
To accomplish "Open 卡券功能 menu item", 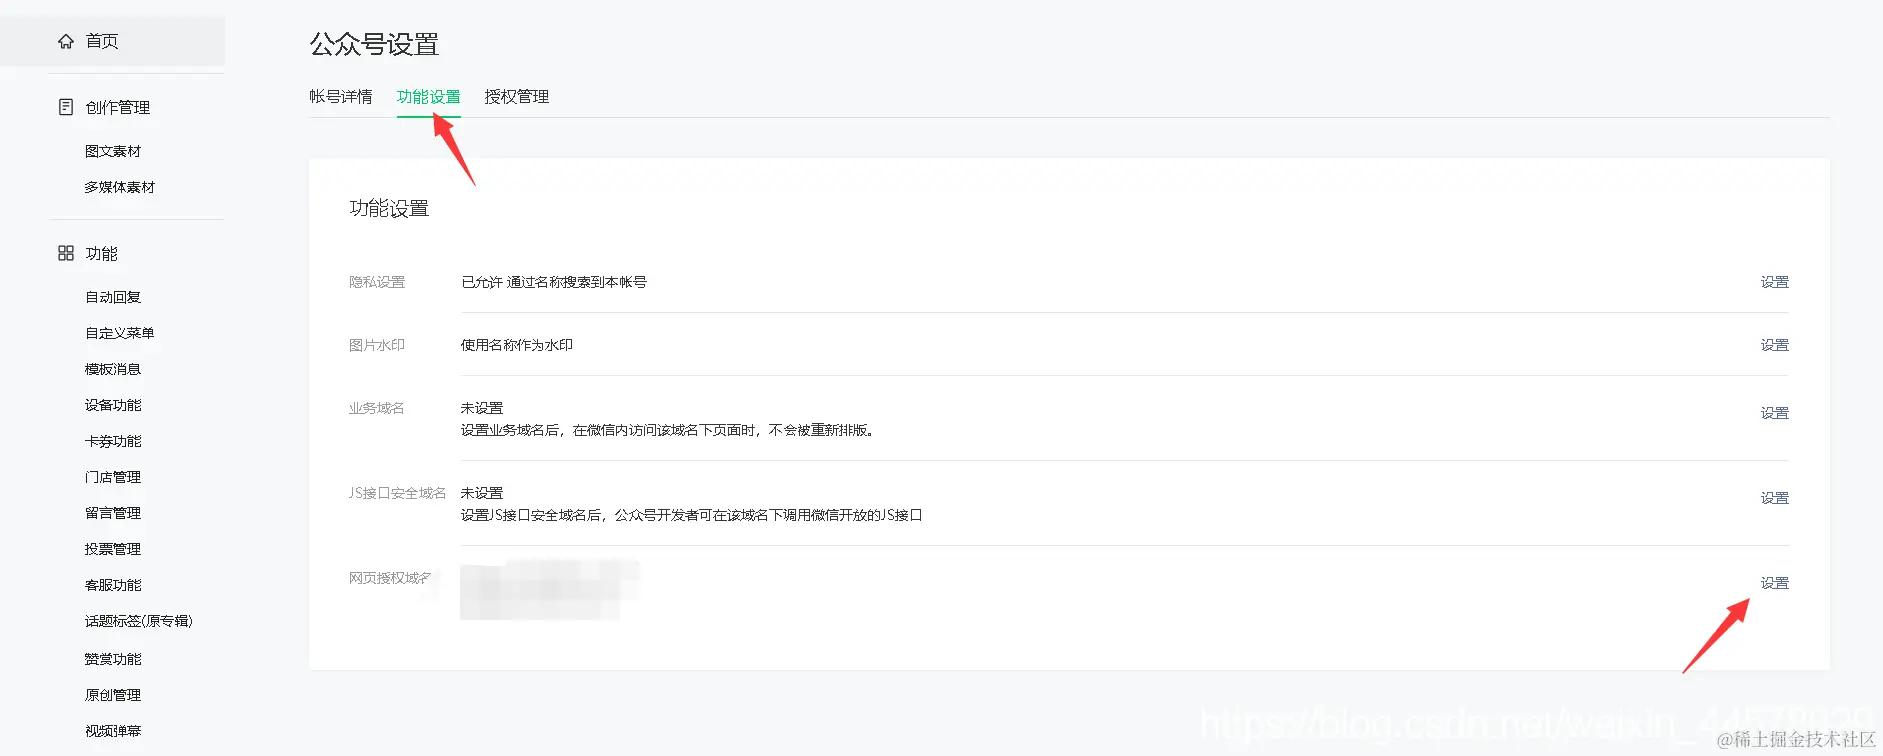I will [x=113, y=441].
